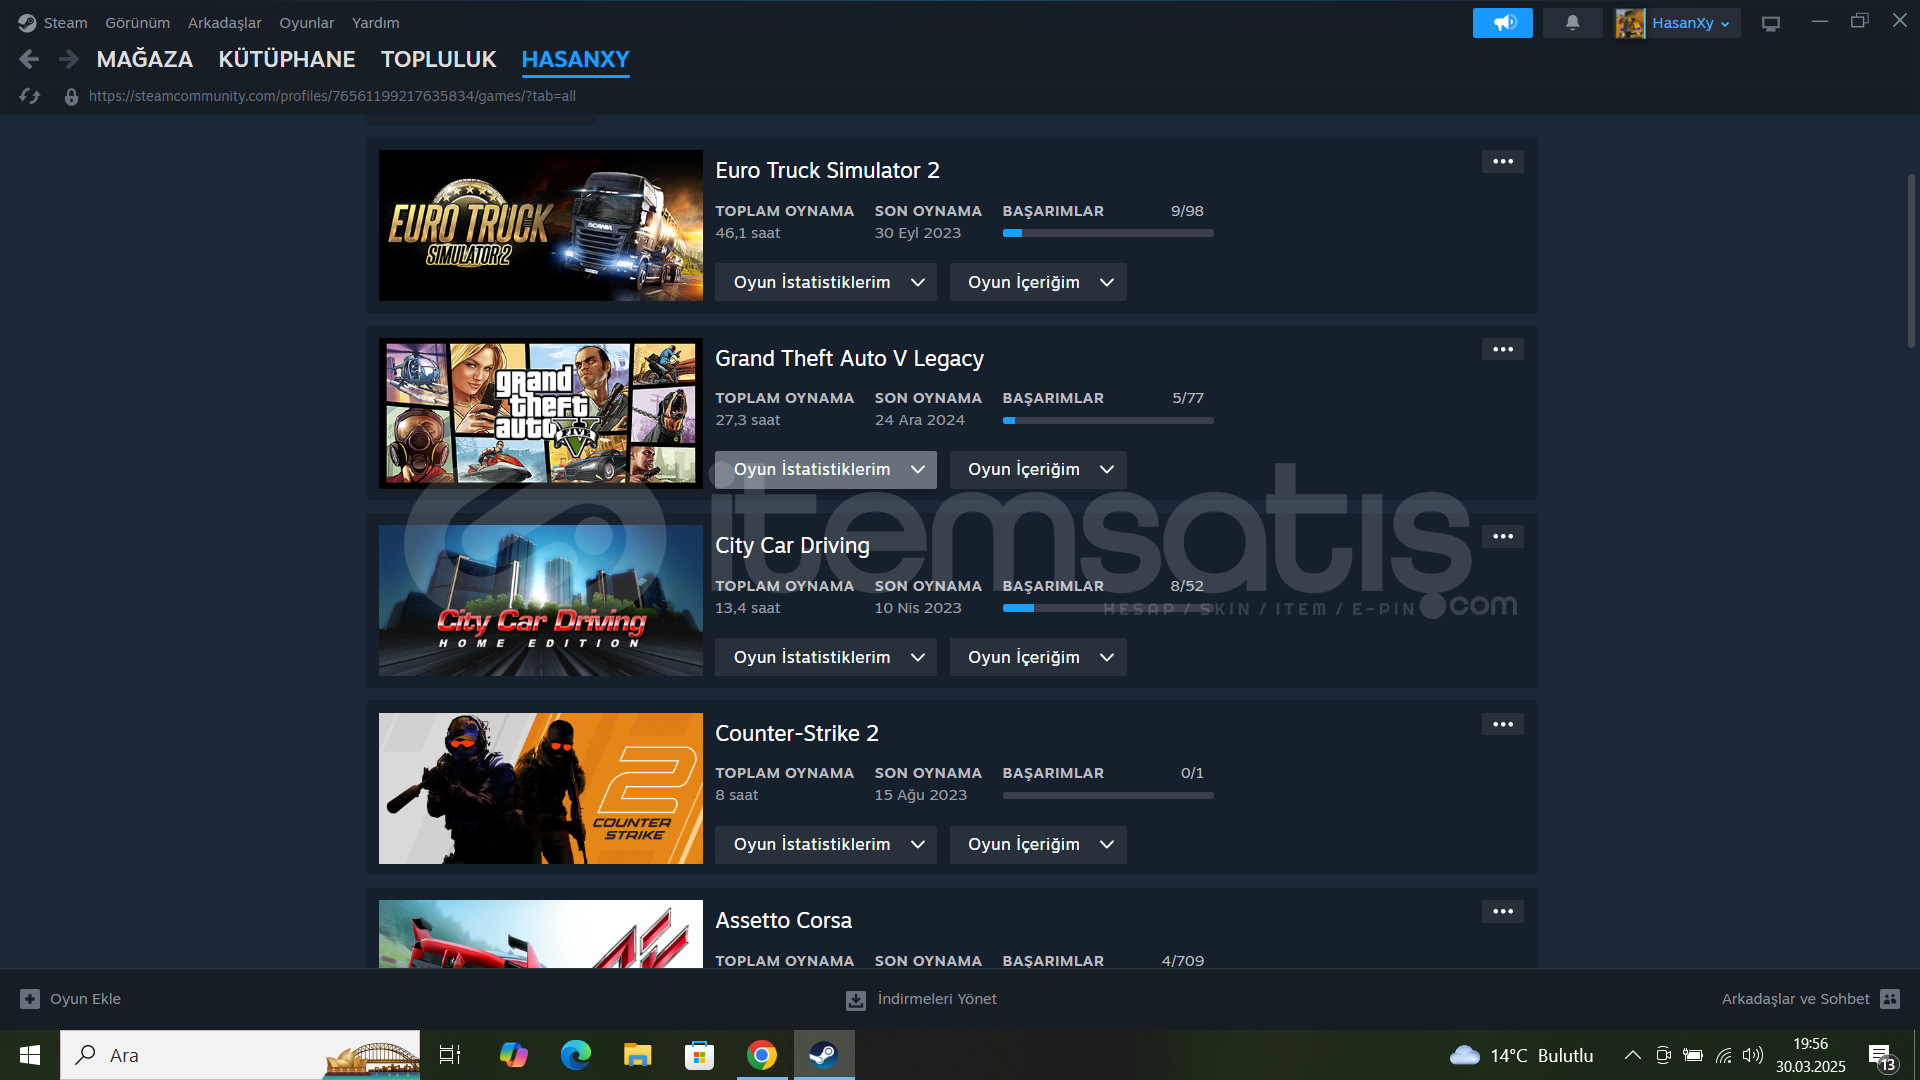Open the Yardım menu
1920x1080 pixels.
click(x=375, y=23)
